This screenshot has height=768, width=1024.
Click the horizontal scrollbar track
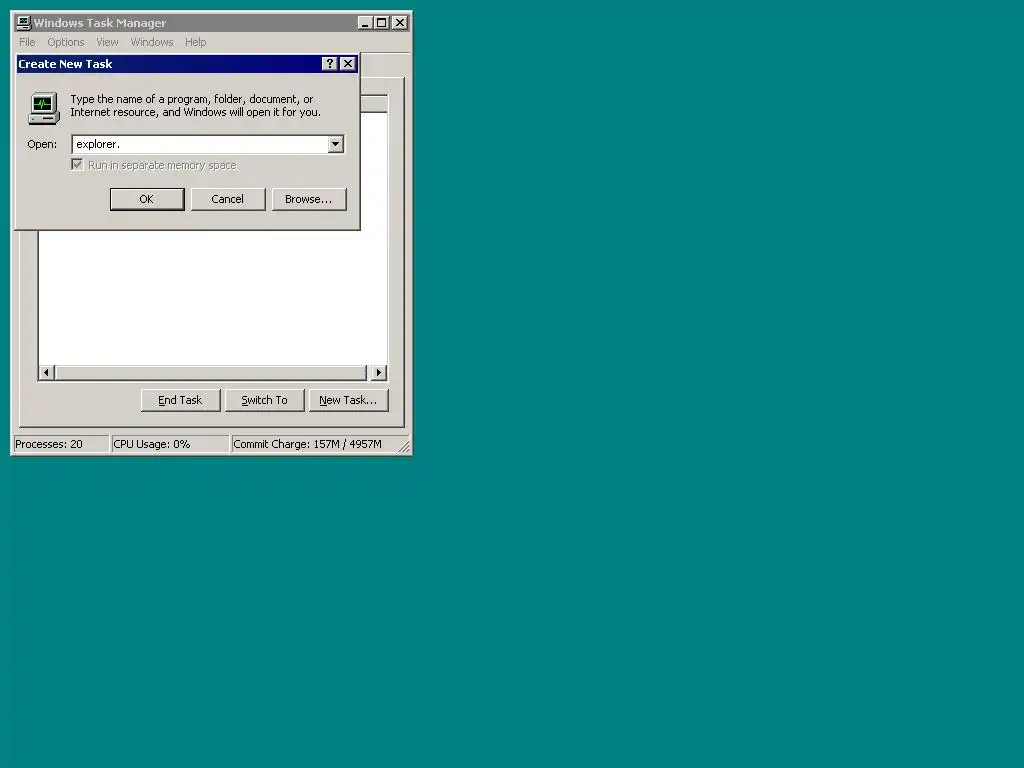[x=212, y=372]
